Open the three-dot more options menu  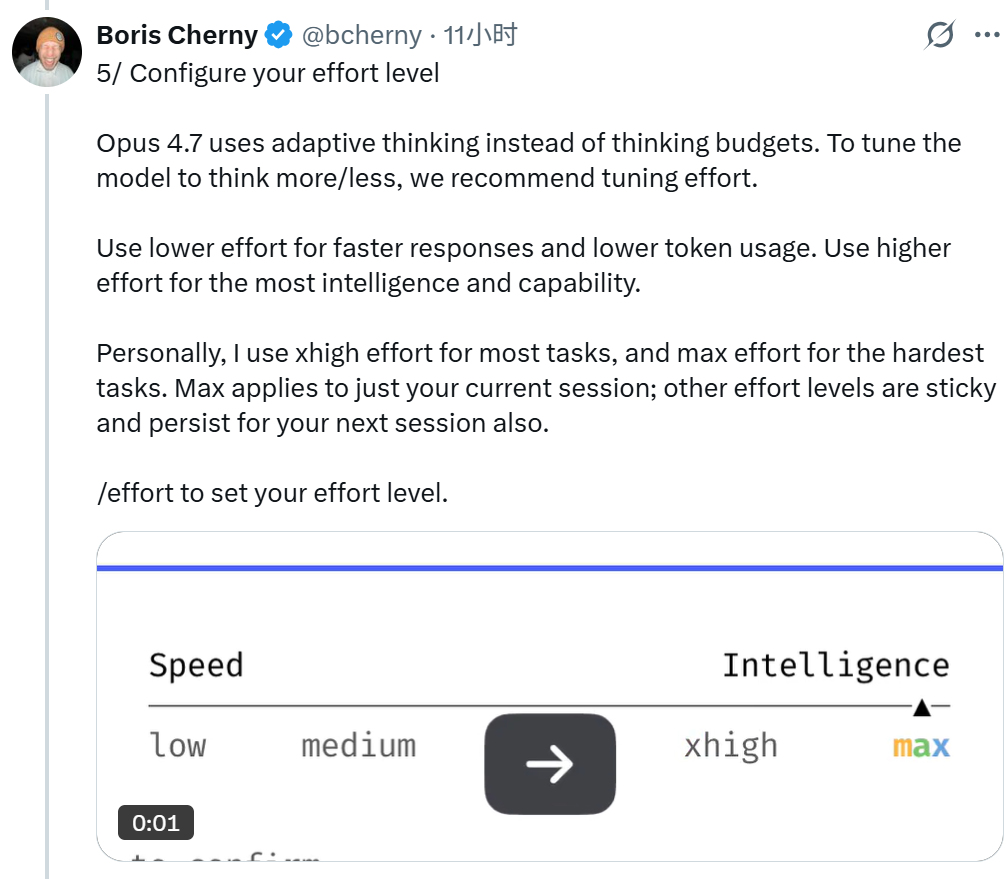pos(988,36)
